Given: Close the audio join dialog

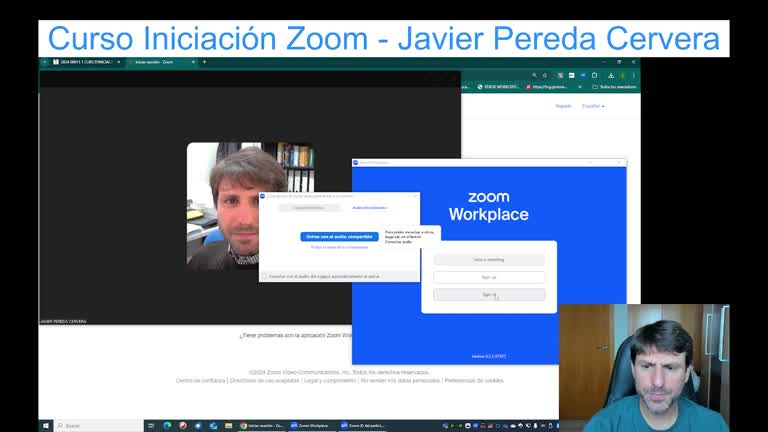Looking at the screenshot, I should point(415,196).
